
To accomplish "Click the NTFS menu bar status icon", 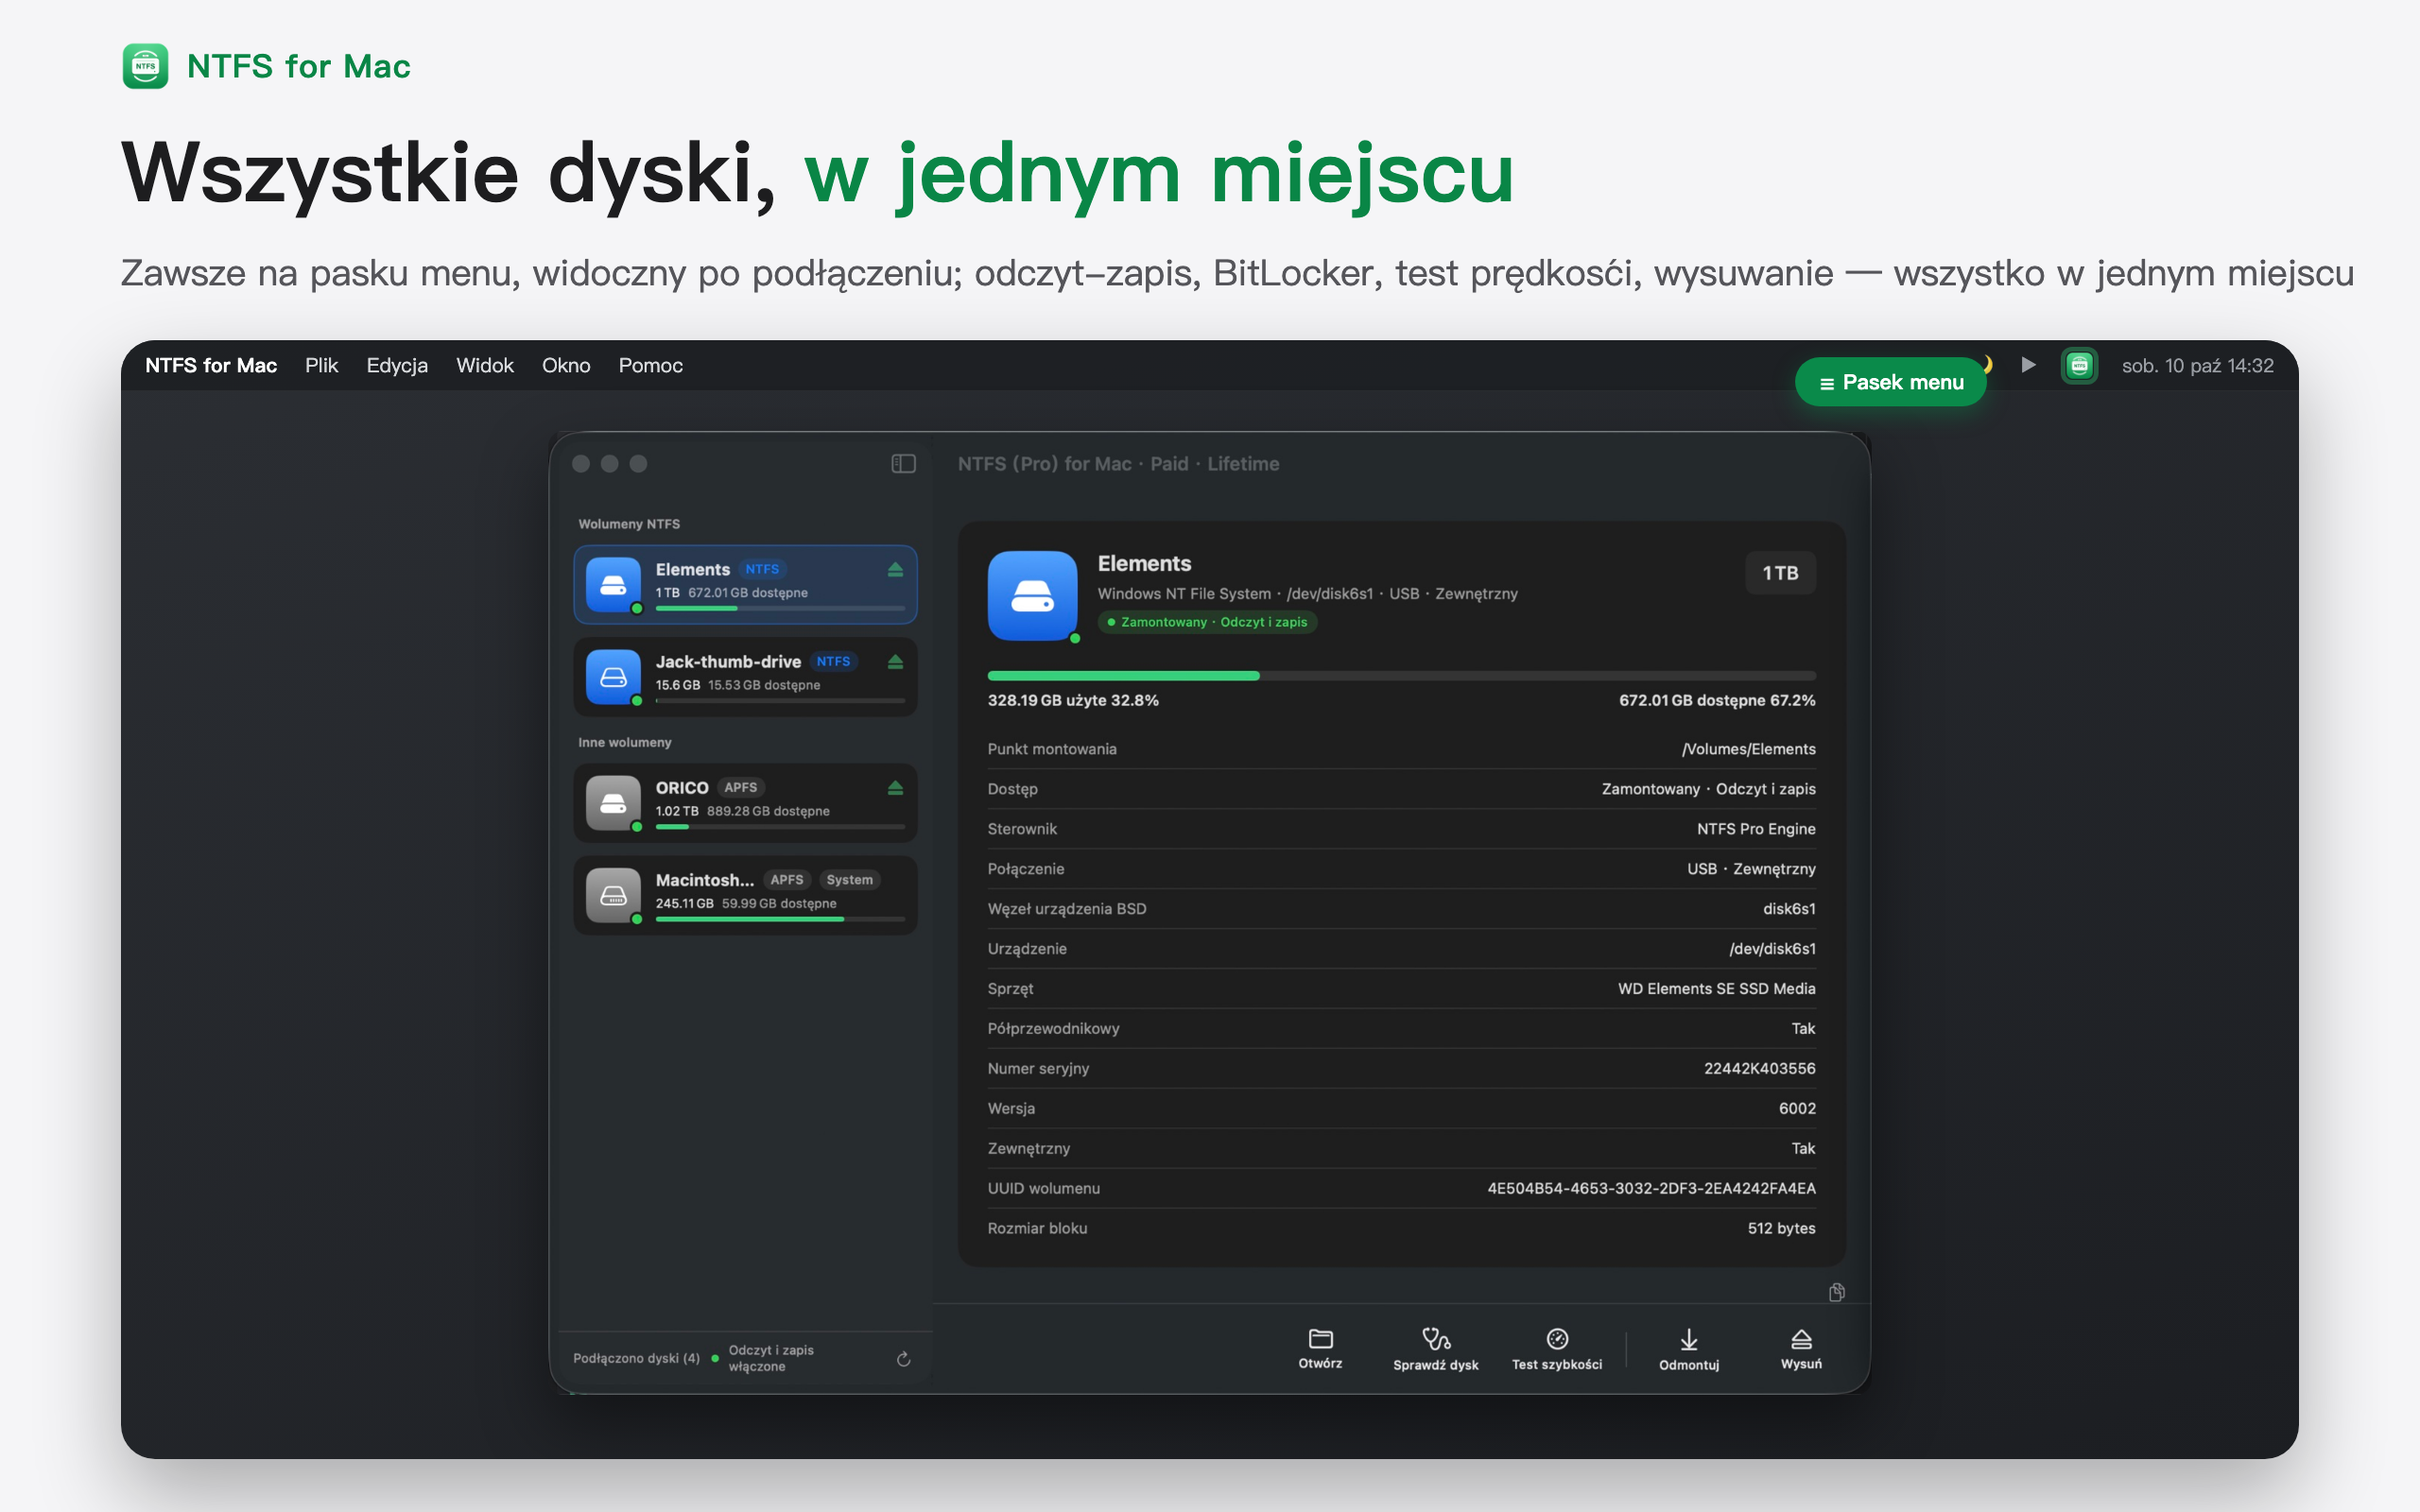I will 2079,366.
